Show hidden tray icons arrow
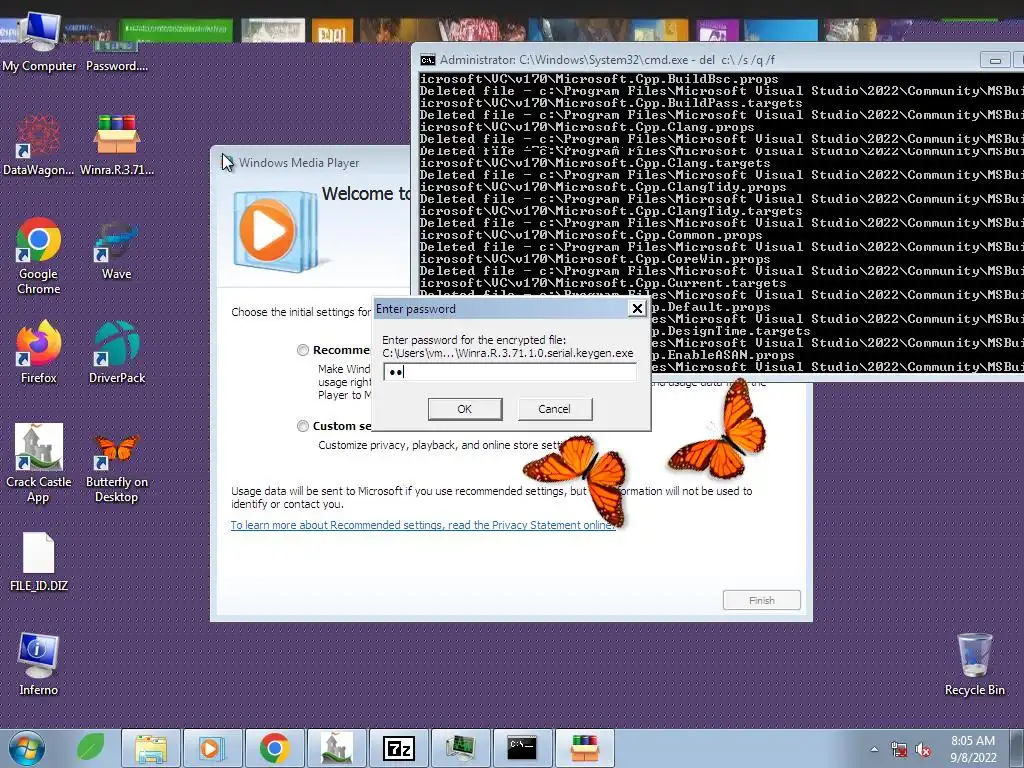 (x=874, y=750)
